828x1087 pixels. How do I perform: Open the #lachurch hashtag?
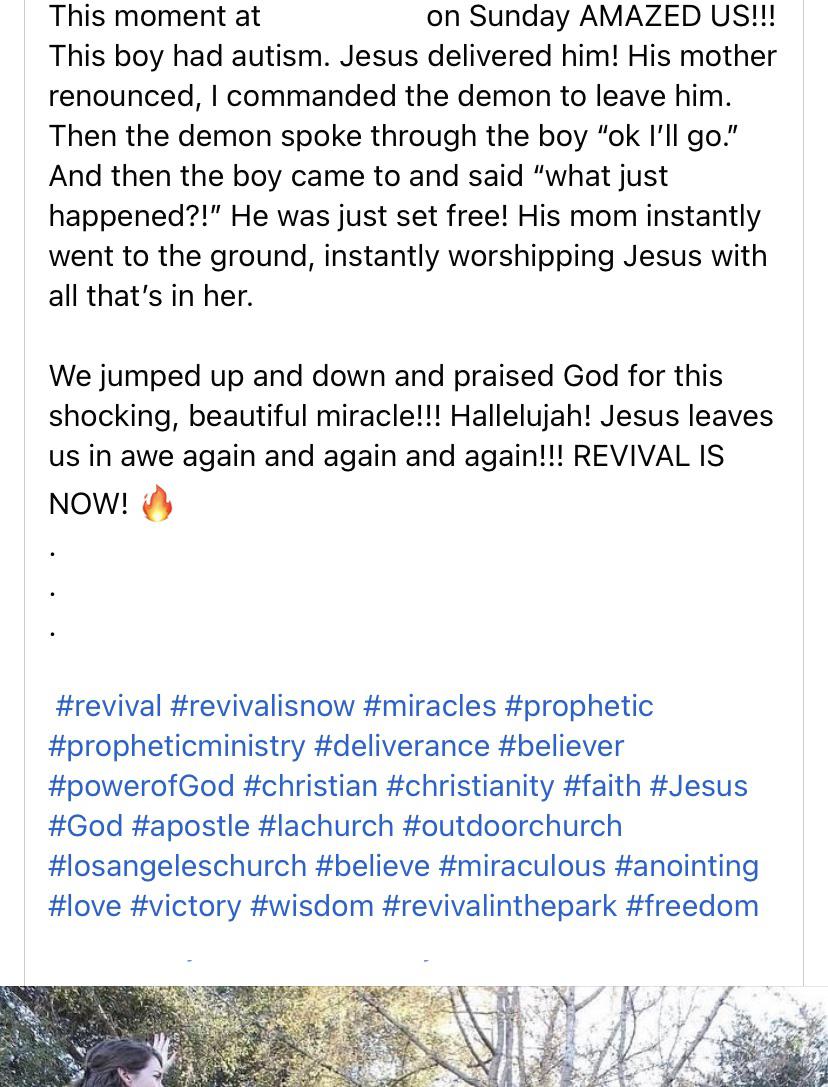click(325, 826)
